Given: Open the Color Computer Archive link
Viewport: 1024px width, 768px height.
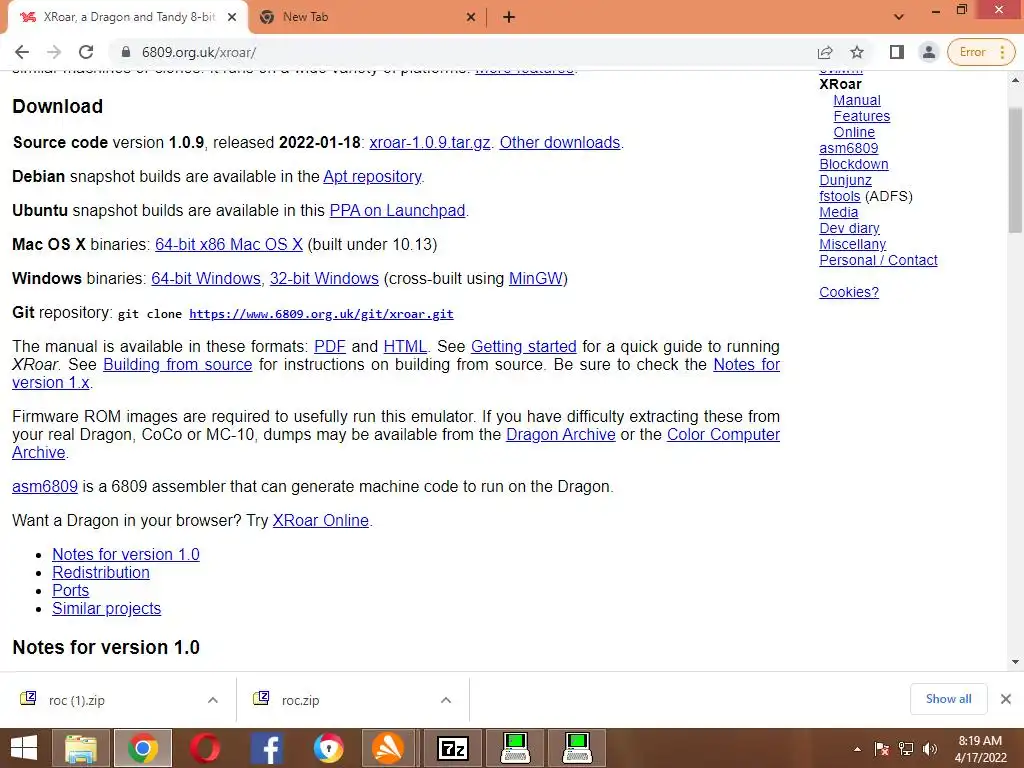Looking at the screenshot, I should pos(723,434).
